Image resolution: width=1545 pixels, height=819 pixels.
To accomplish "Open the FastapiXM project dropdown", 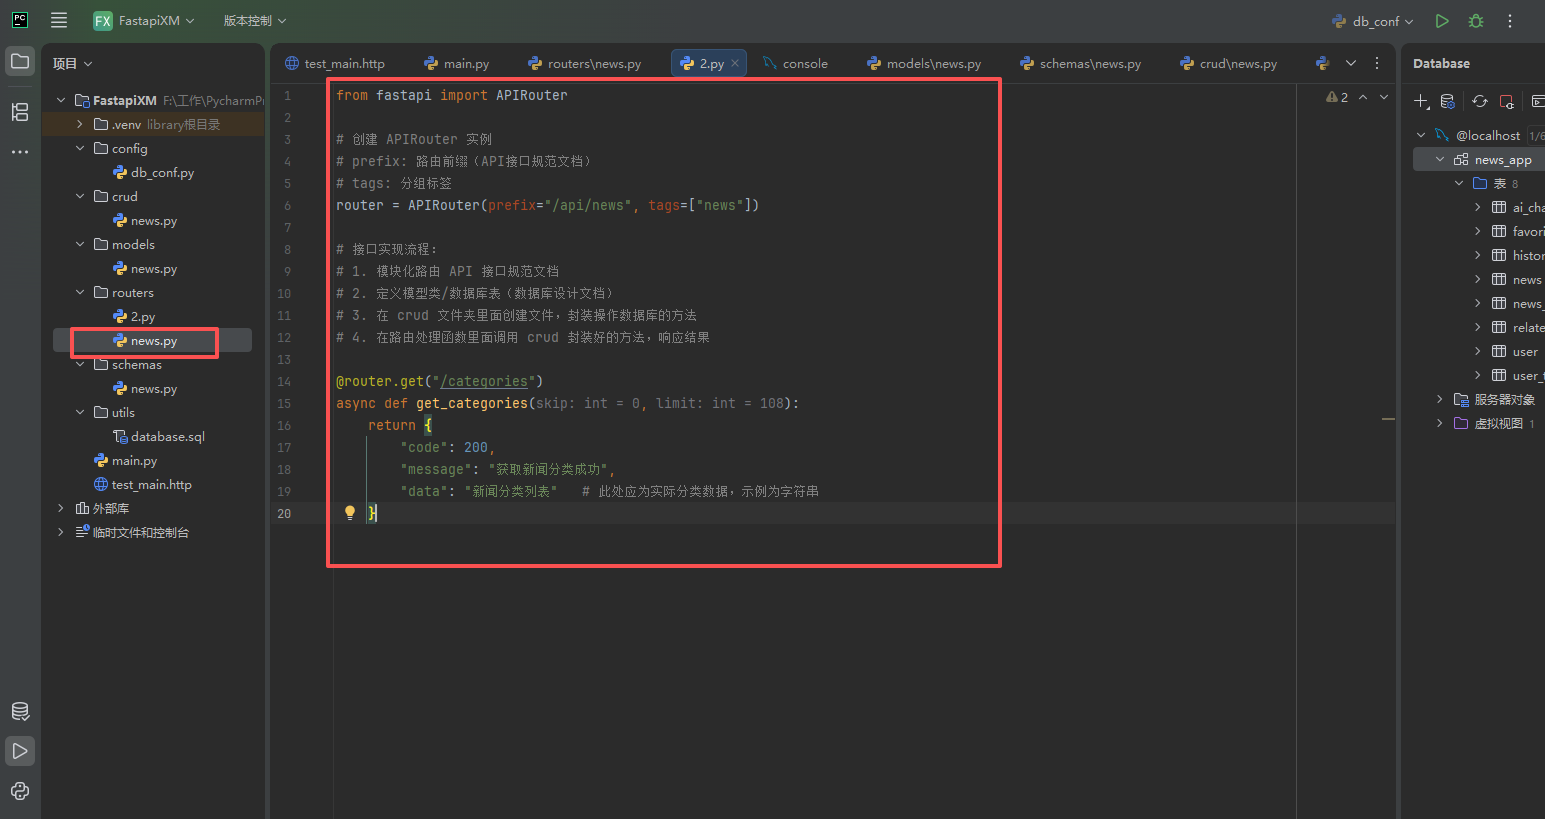I will coord(144,20).
